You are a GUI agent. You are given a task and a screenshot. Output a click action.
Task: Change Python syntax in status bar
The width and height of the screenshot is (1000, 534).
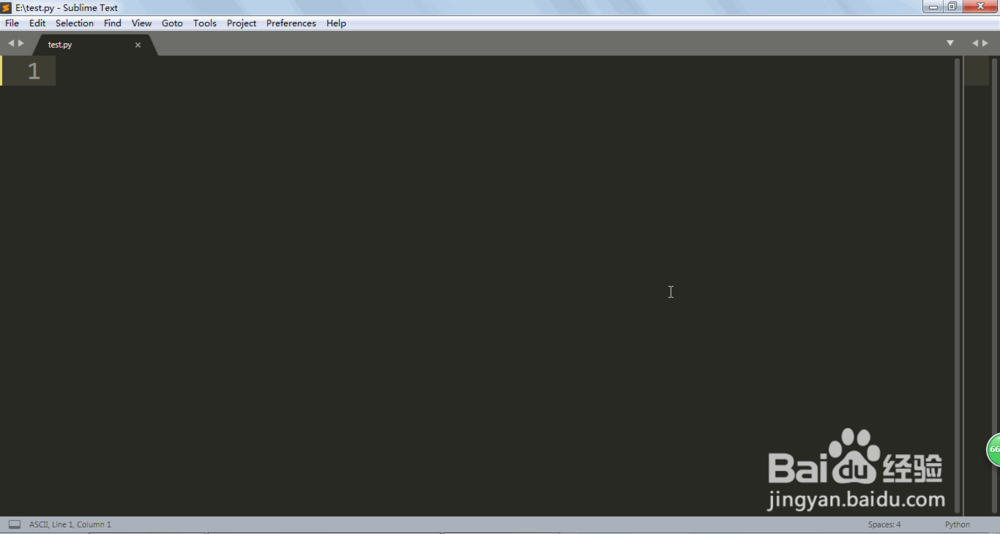tap(957, 524)
